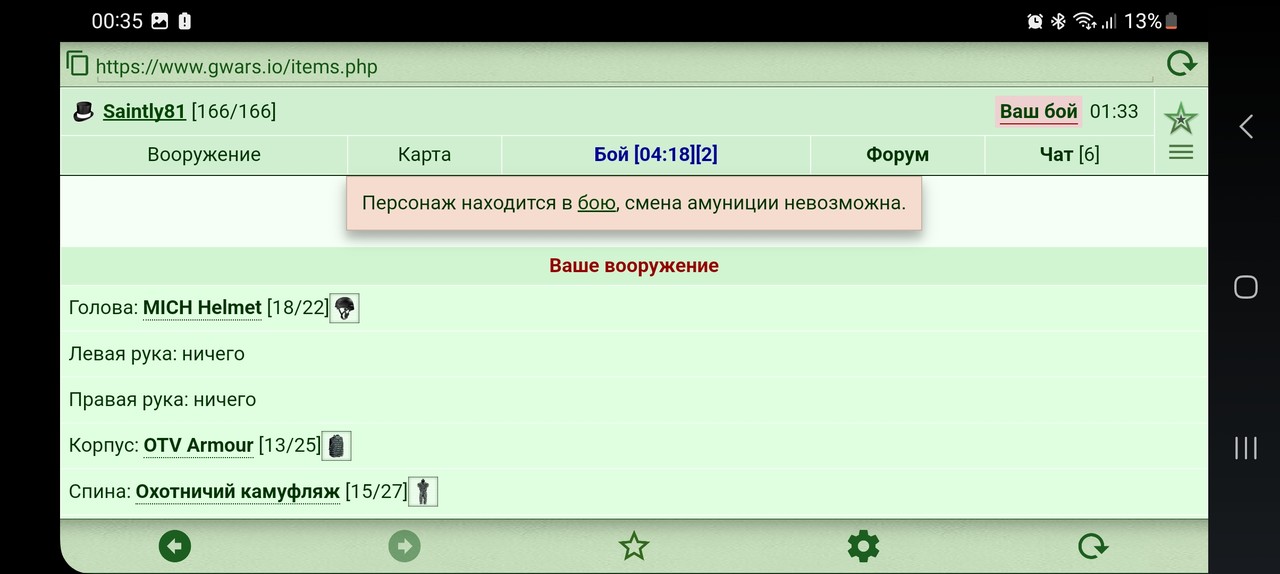1280x574 pixels.
Task: Click the [15/27] camouflage durability value
Action: (376, 491)
